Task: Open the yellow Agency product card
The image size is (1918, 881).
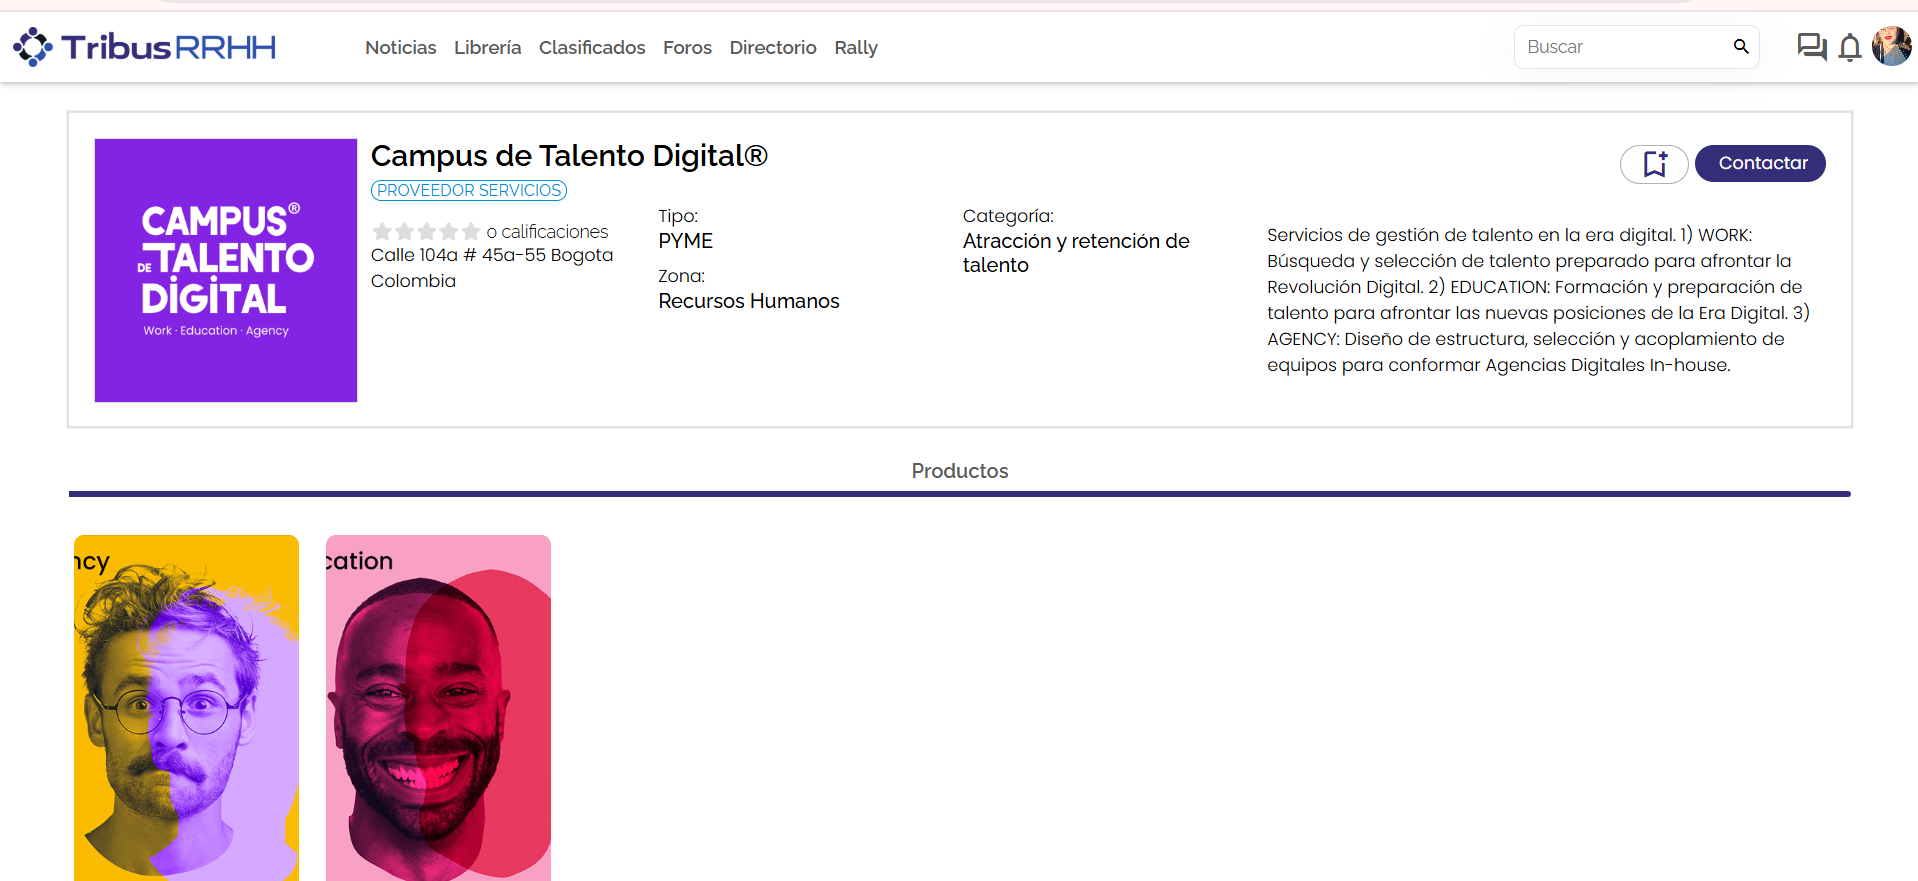Action: tap(186, 707)
